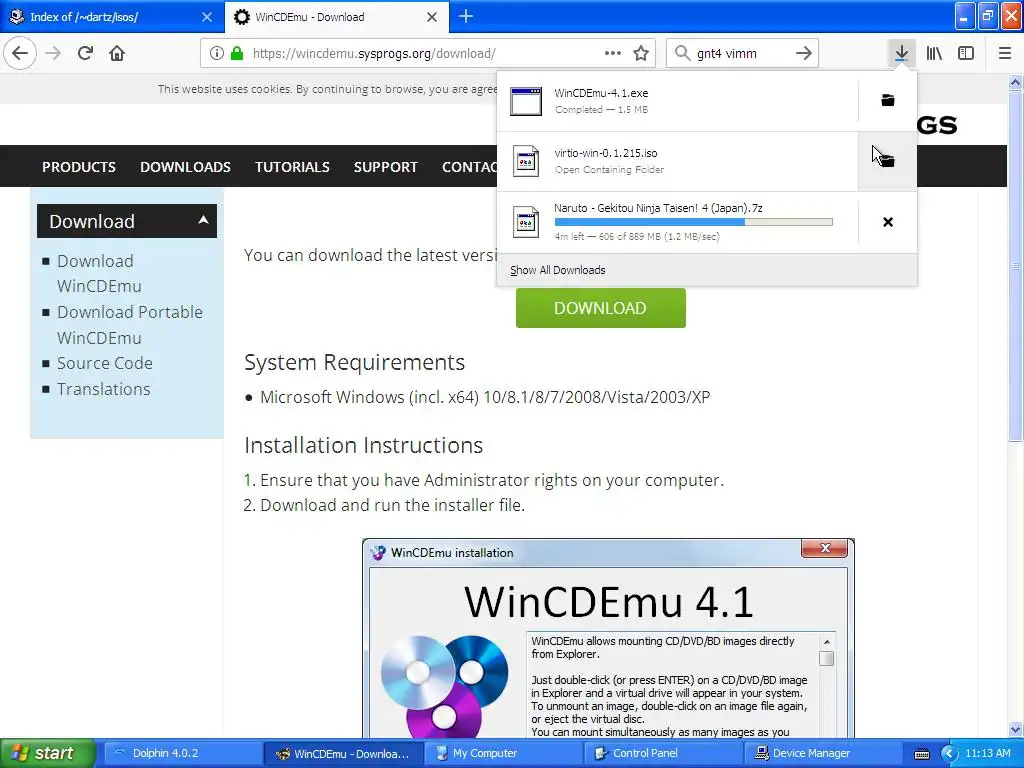Open containing folder for WinCDEmu-4.1.exe
The width and height of the screenshot is (1024, 768).
tap(888, 100)
